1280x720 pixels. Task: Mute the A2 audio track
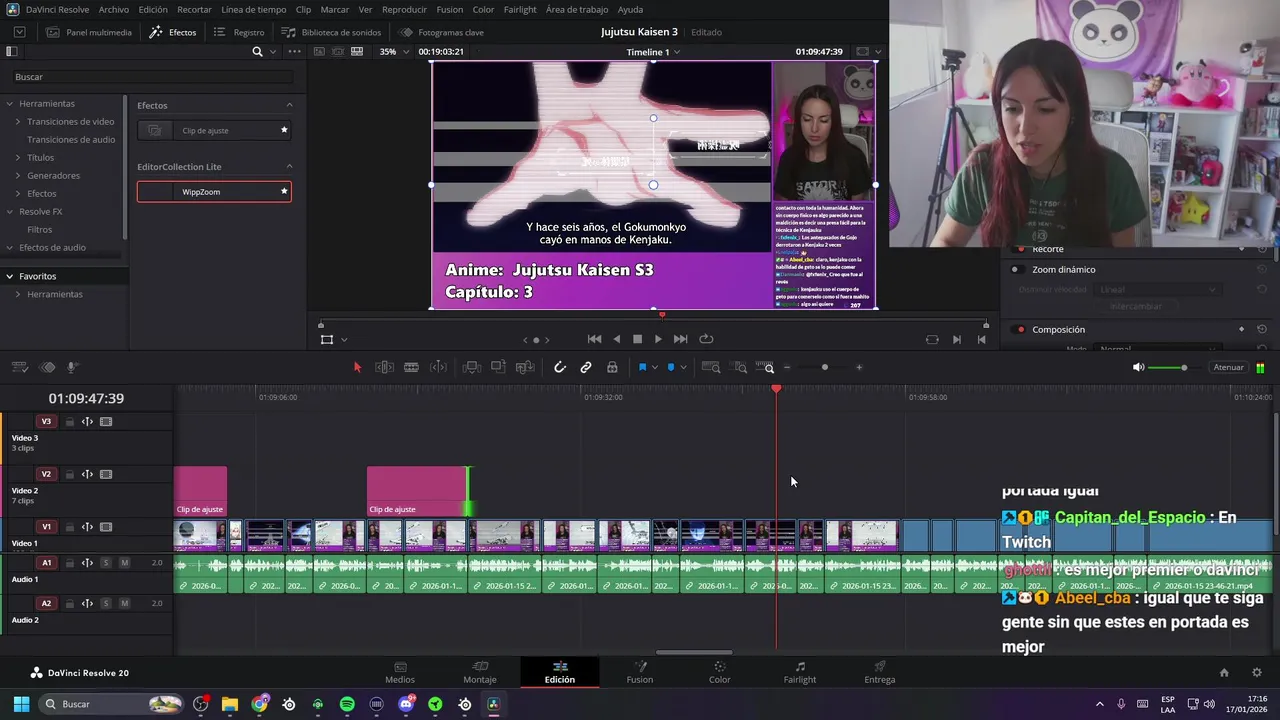click(x=124, y=603)
